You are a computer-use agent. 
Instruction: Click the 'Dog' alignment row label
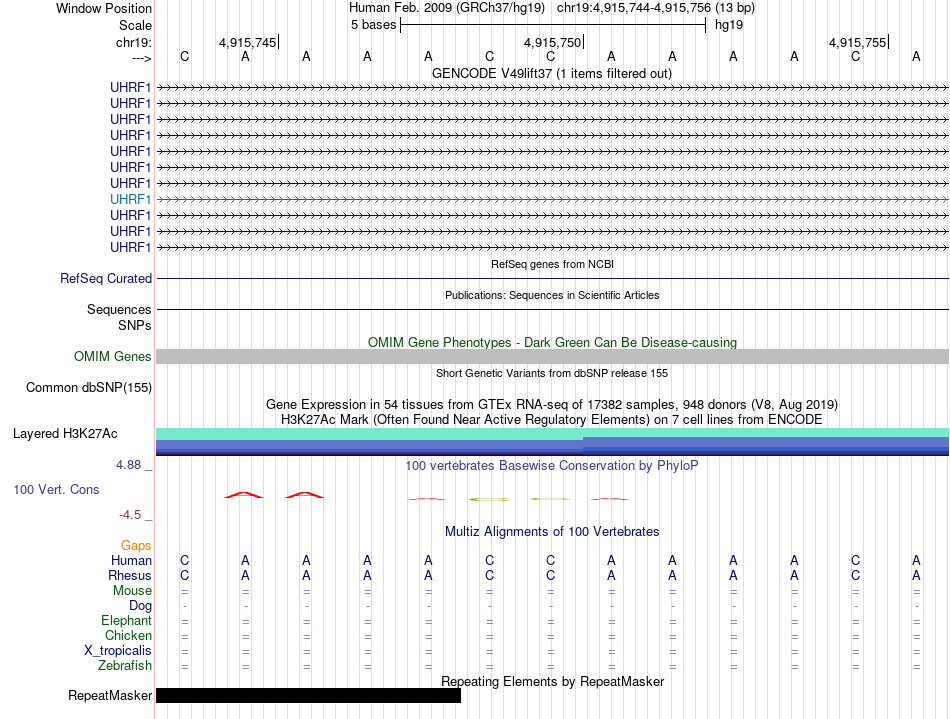140,606
